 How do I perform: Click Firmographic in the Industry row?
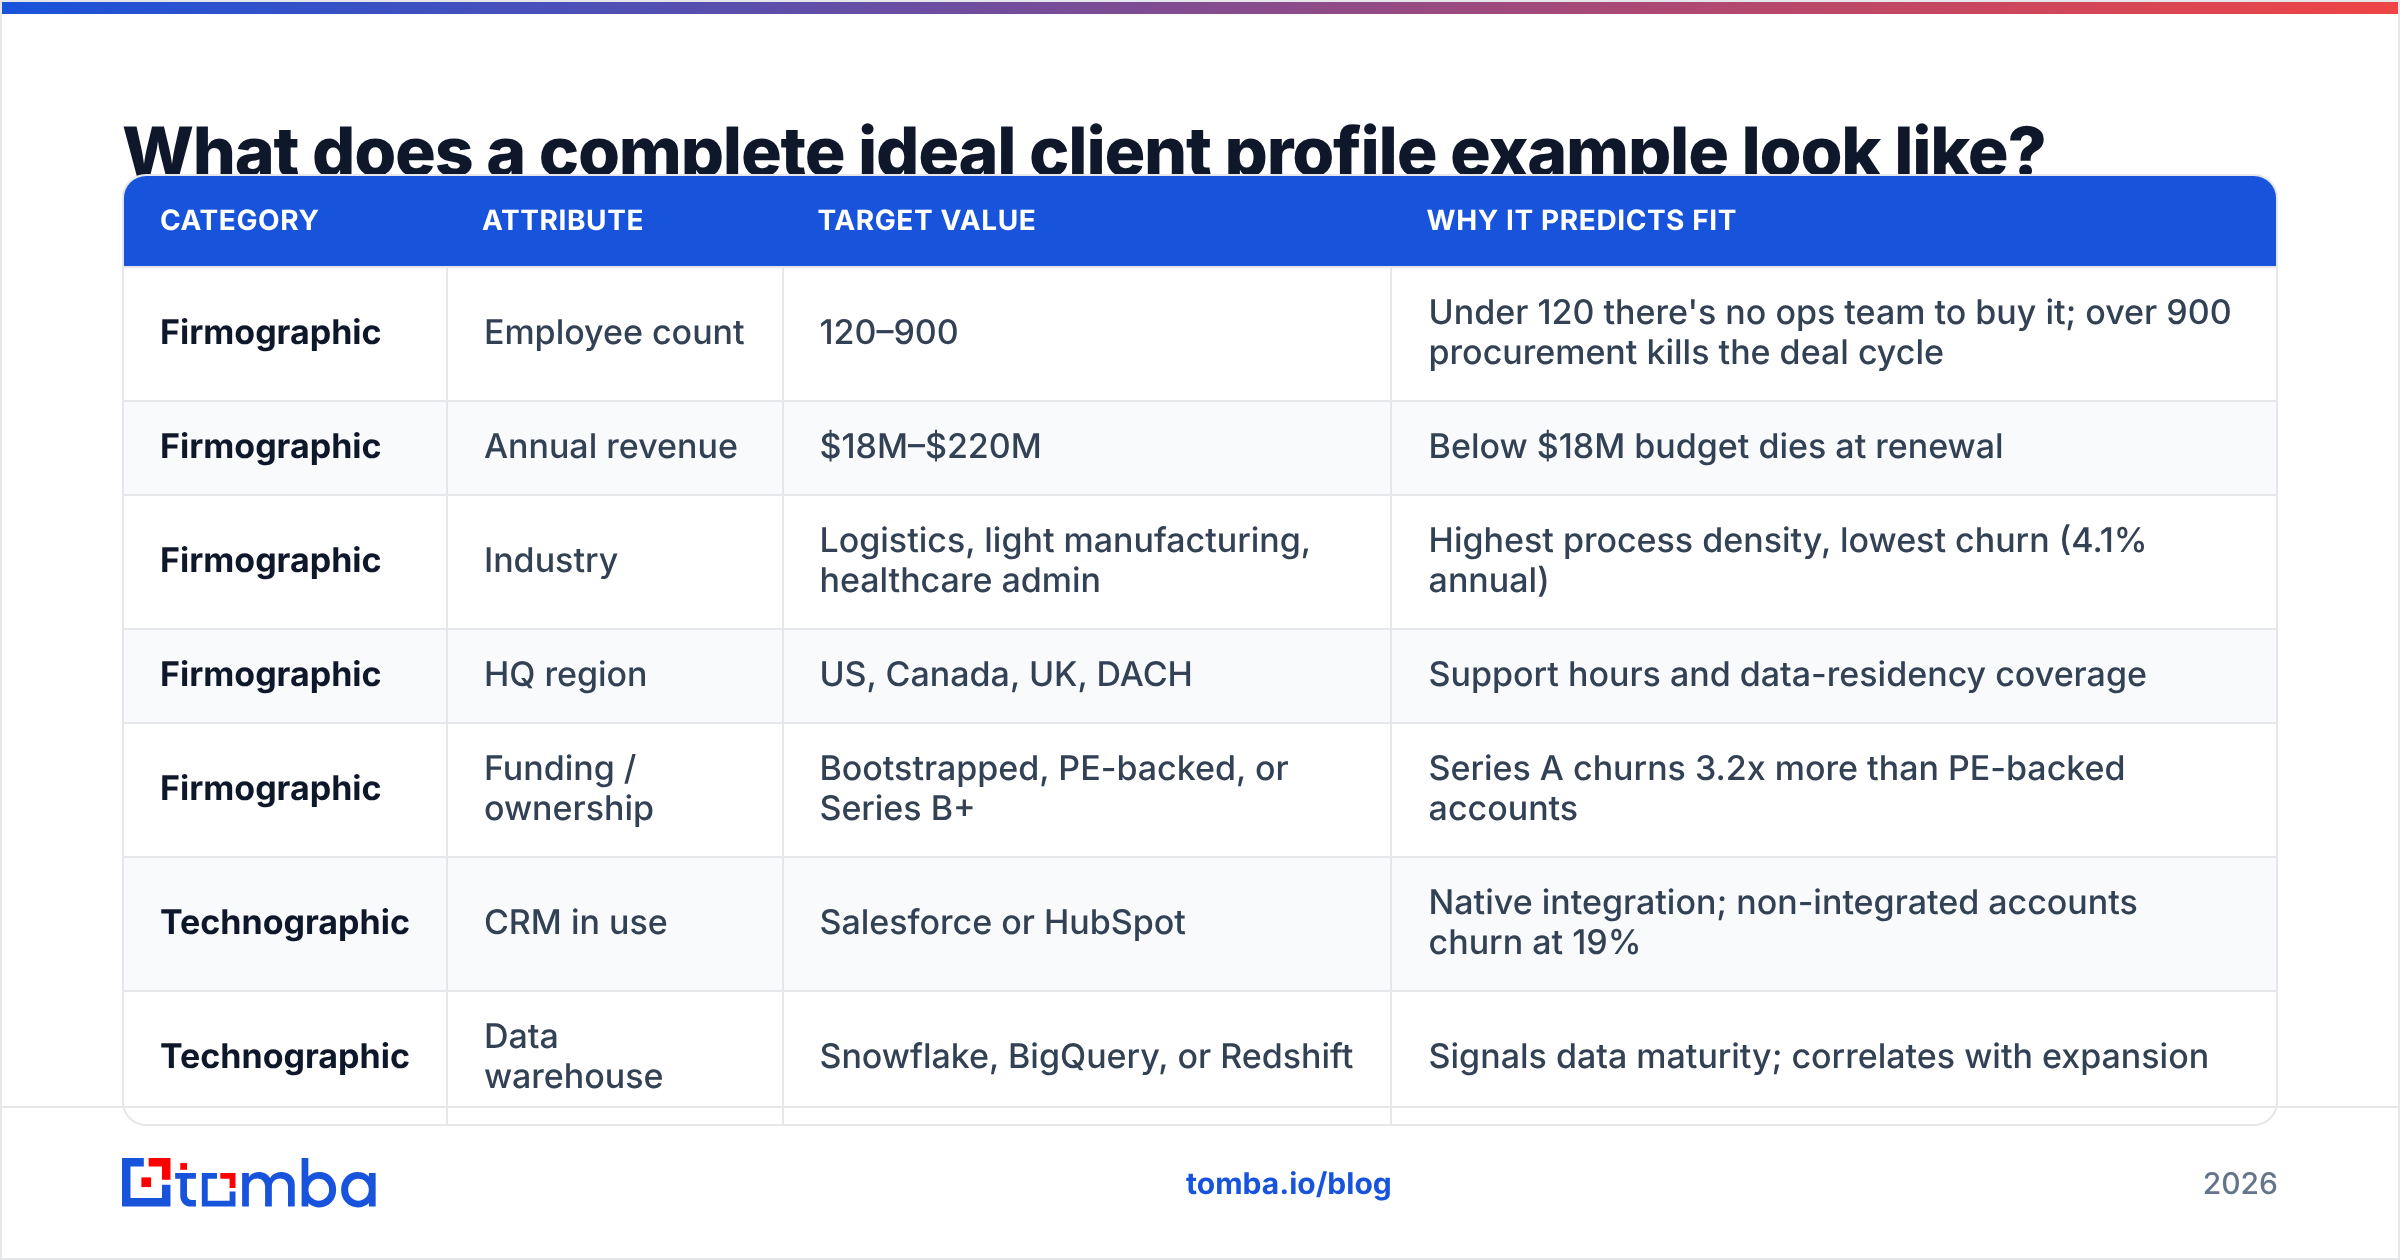(270, 560)
